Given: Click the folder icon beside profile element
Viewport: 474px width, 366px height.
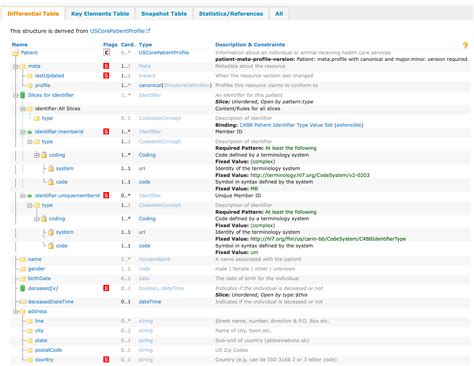Looking at the screenshot, I should [x=30, y=86].
